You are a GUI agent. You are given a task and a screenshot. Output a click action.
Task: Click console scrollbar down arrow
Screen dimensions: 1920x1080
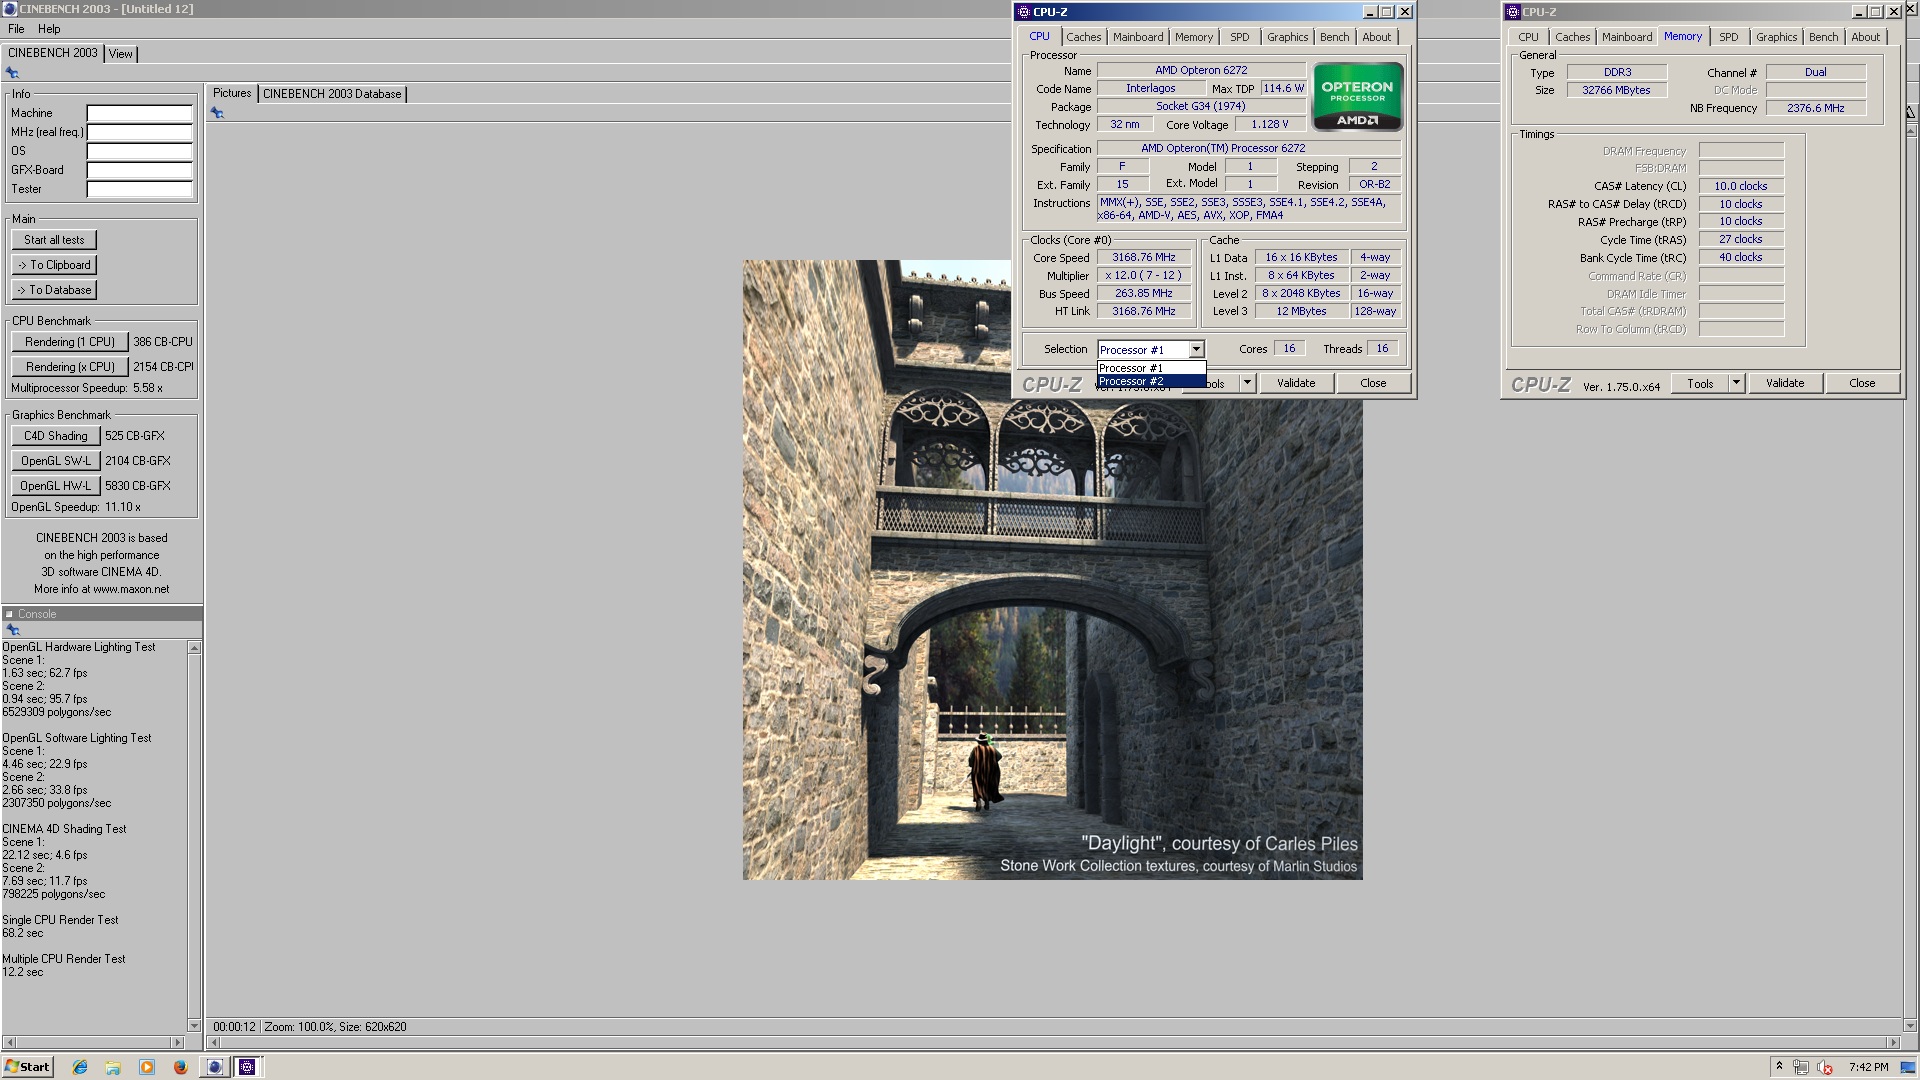pos(194,1025)
